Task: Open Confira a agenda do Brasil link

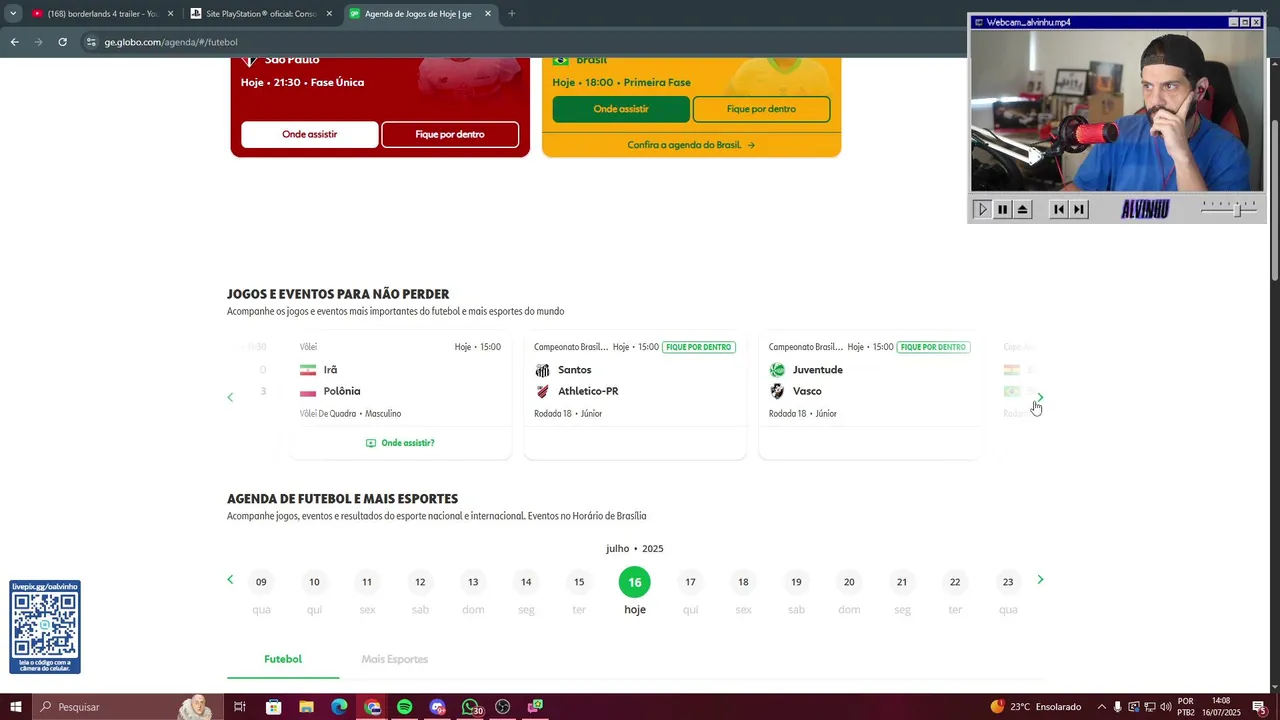Action: [x=691, y=145]
